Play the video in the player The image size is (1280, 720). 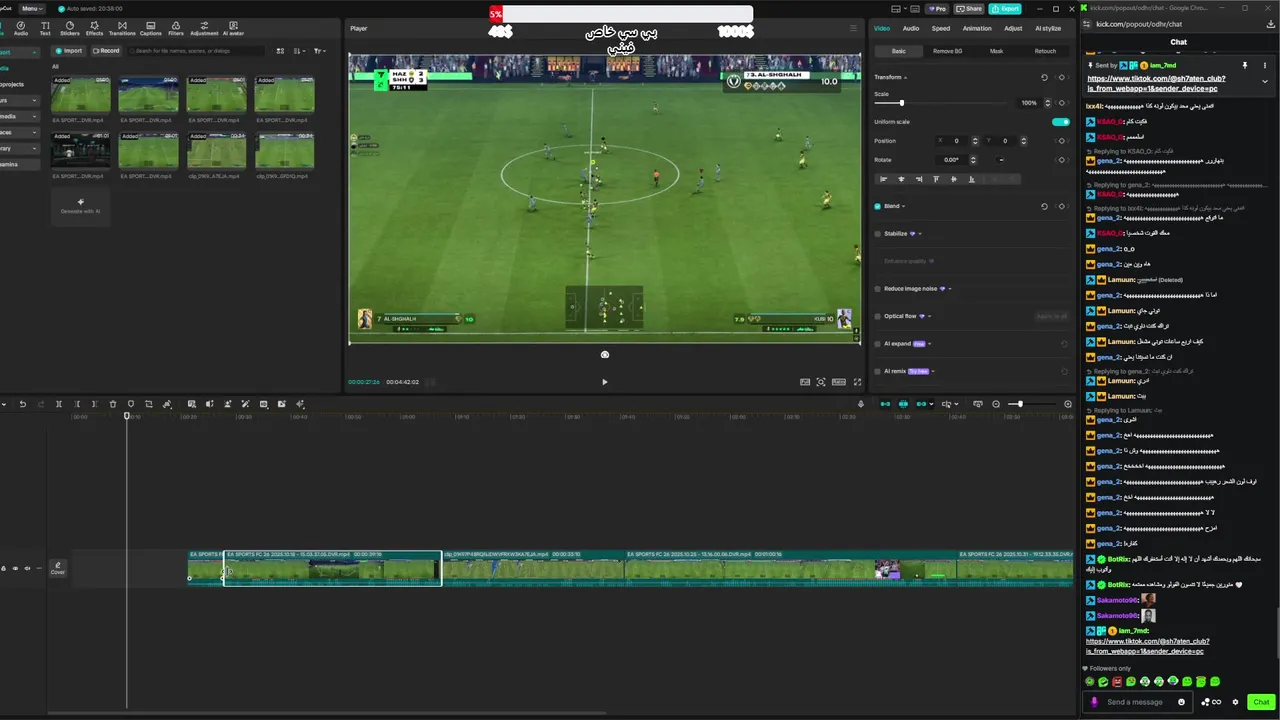(x=604, y=382)
